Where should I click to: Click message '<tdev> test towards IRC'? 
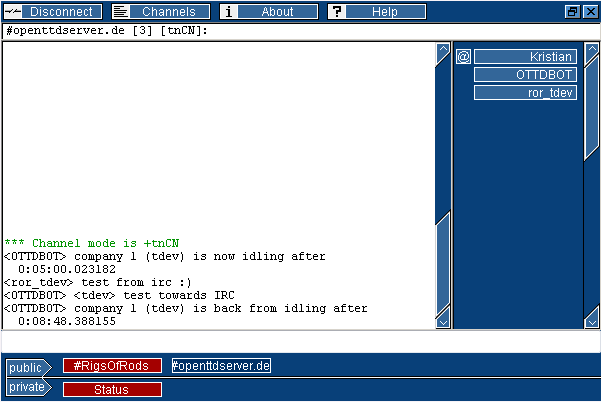(154, 295)
